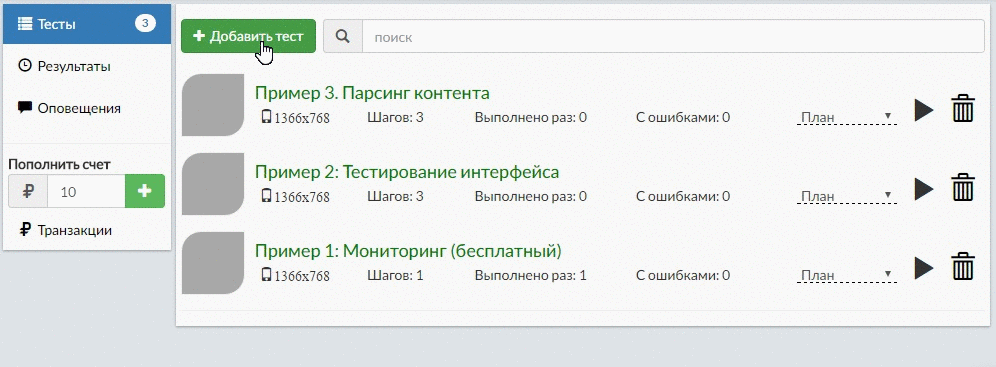Image resolution: width=996 pixels, height=367 pixels.
Task: Open link Пример 1: Мониторинг (бесплатный)
Action: point(408,251)
